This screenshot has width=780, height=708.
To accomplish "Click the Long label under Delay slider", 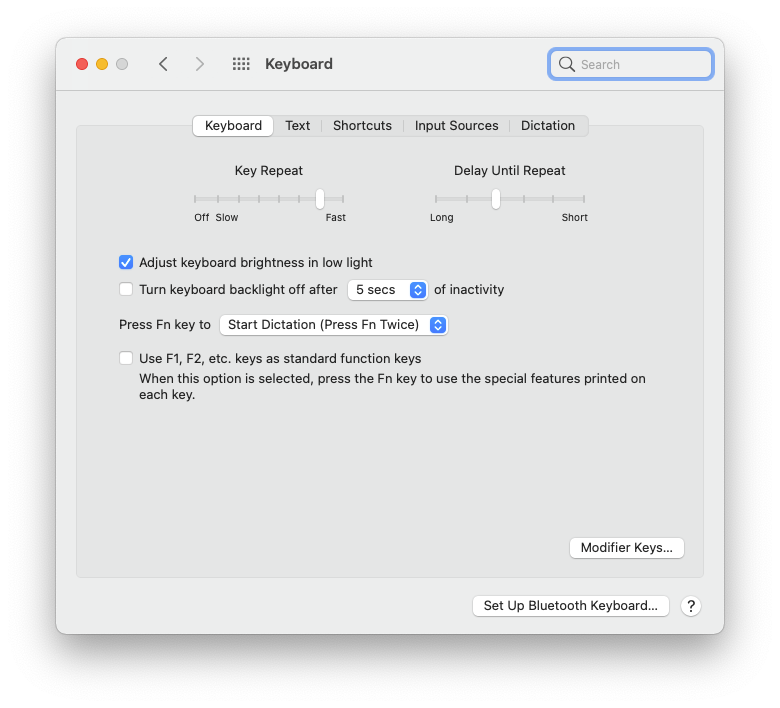I will tap(442, 217).
